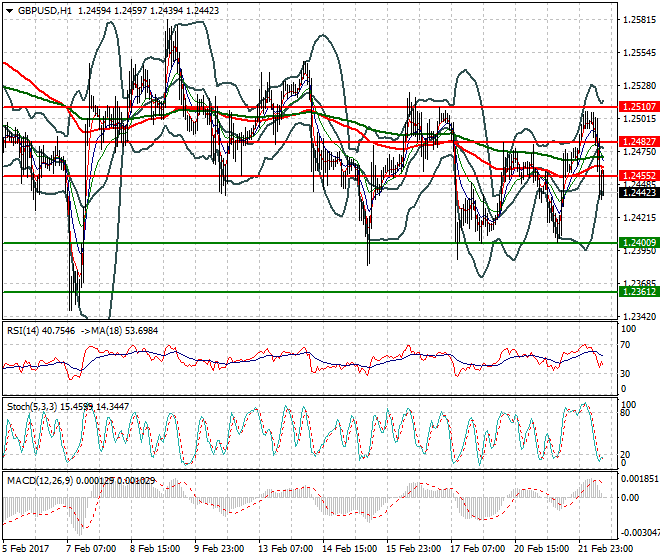Image resolution: width=660 pixels, height=560 pixels.
Task: Click the 80 level on Stochastic scale
Action: [x=627, y=411]
